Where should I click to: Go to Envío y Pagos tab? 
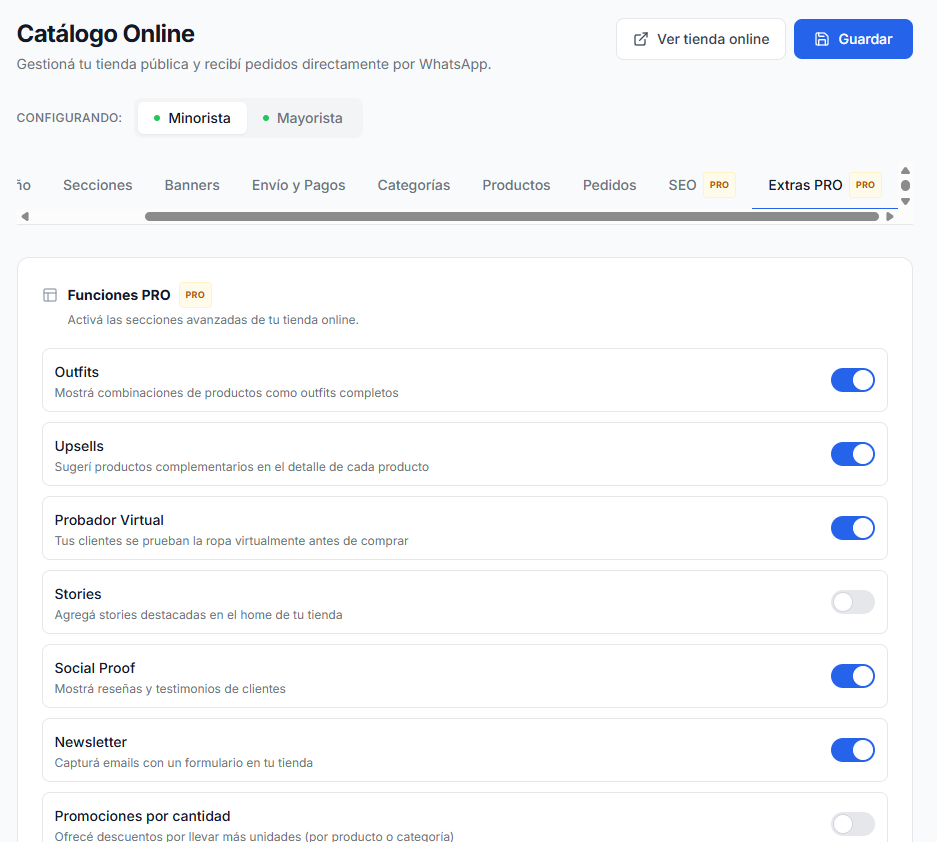[x=298, y=185]
